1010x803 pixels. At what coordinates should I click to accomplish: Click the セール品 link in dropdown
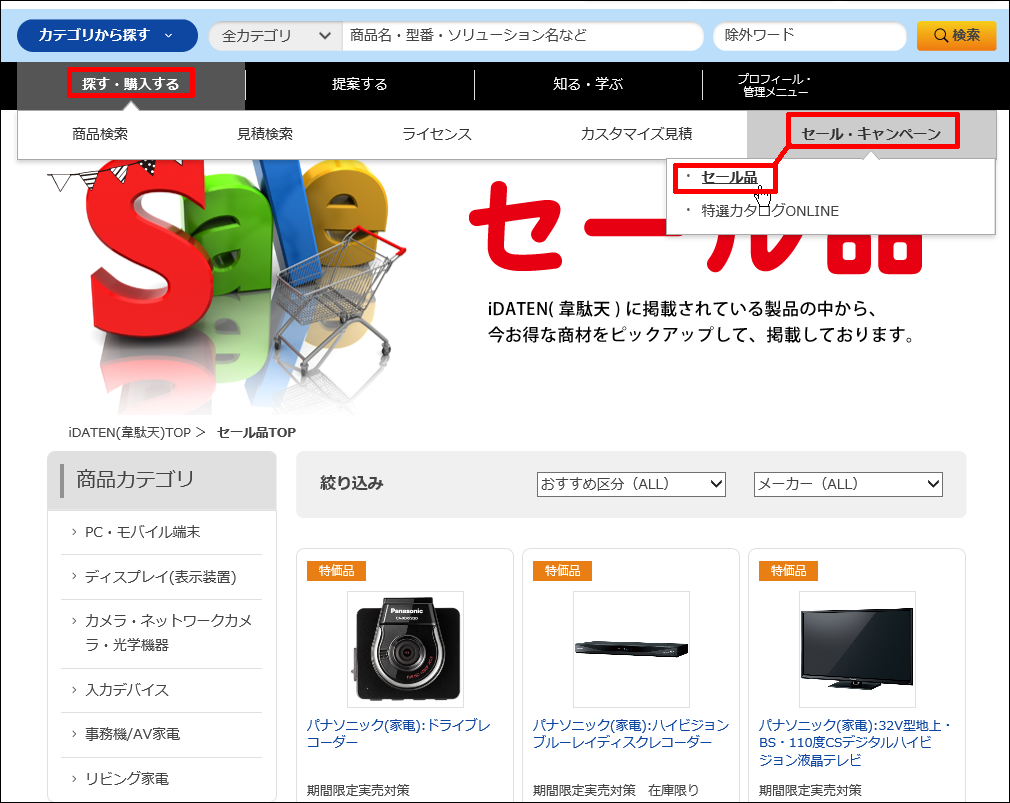pos(729,177)
